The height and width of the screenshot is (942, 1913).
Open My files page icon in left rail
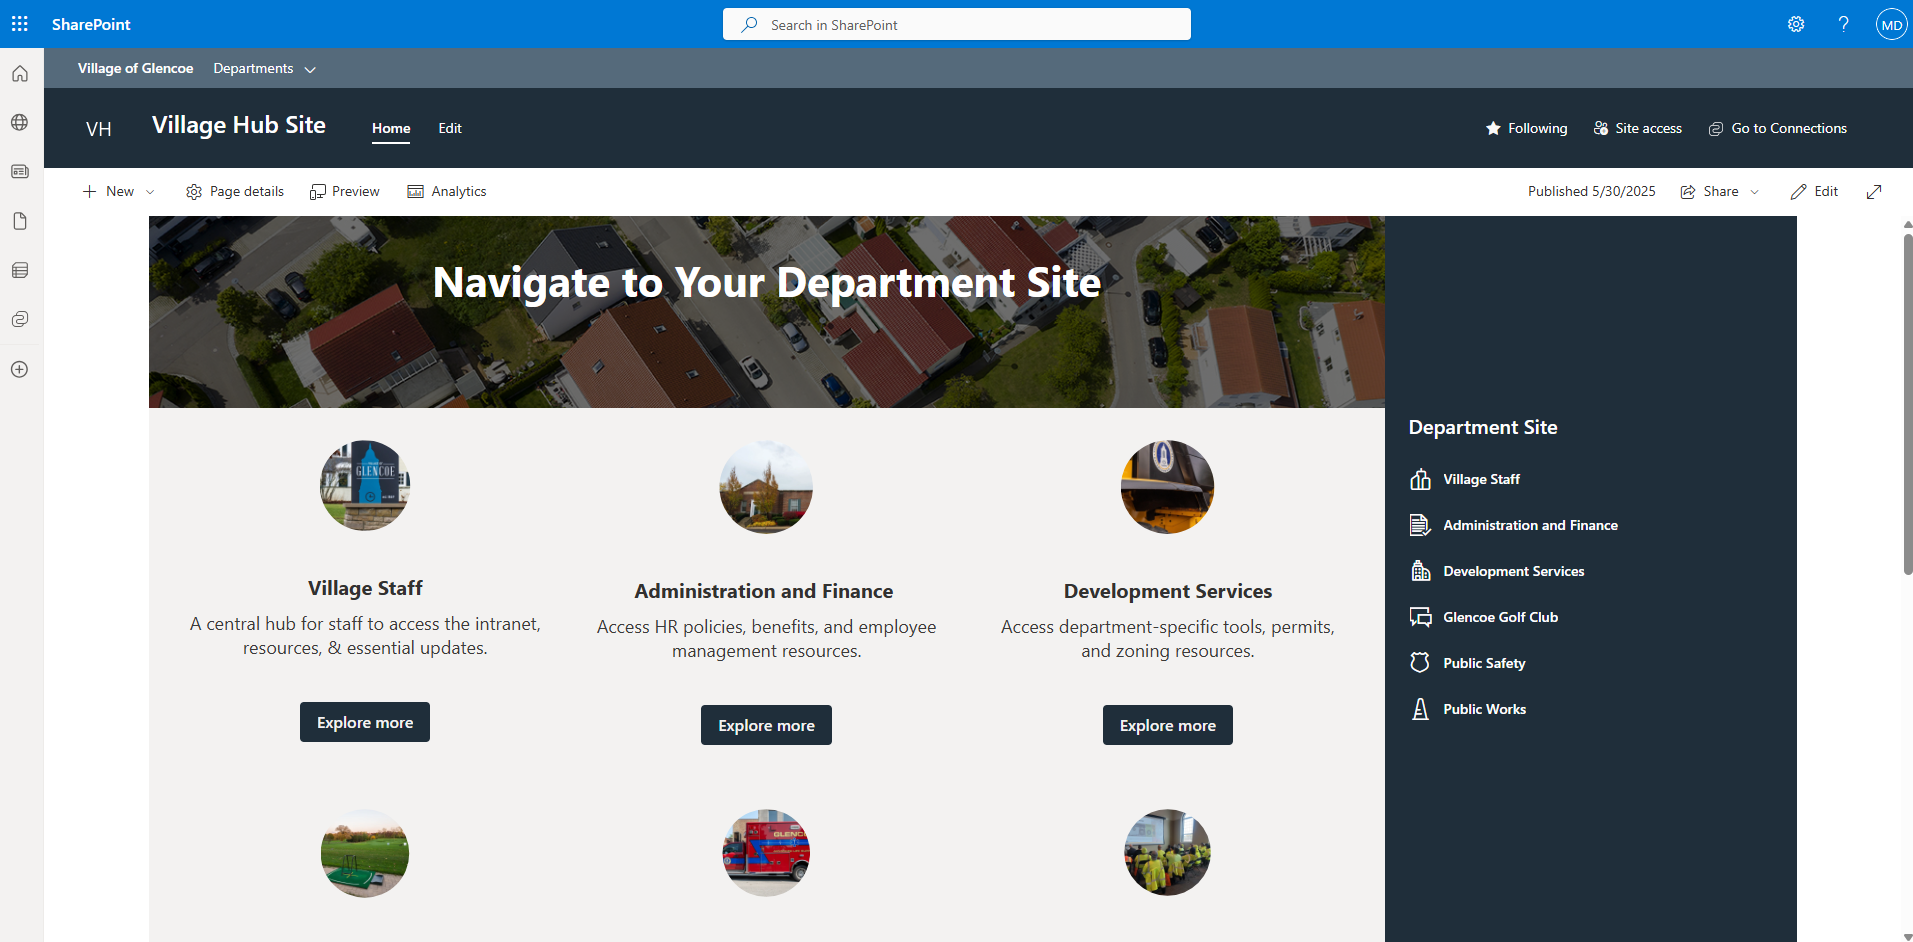[20, 221]
